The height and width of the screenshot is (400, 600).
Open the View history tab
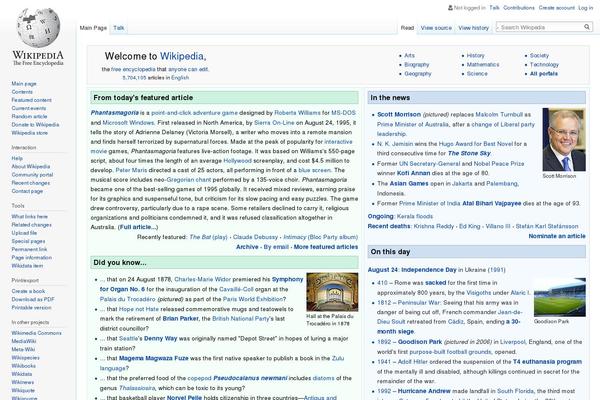[x=474, y=28]
